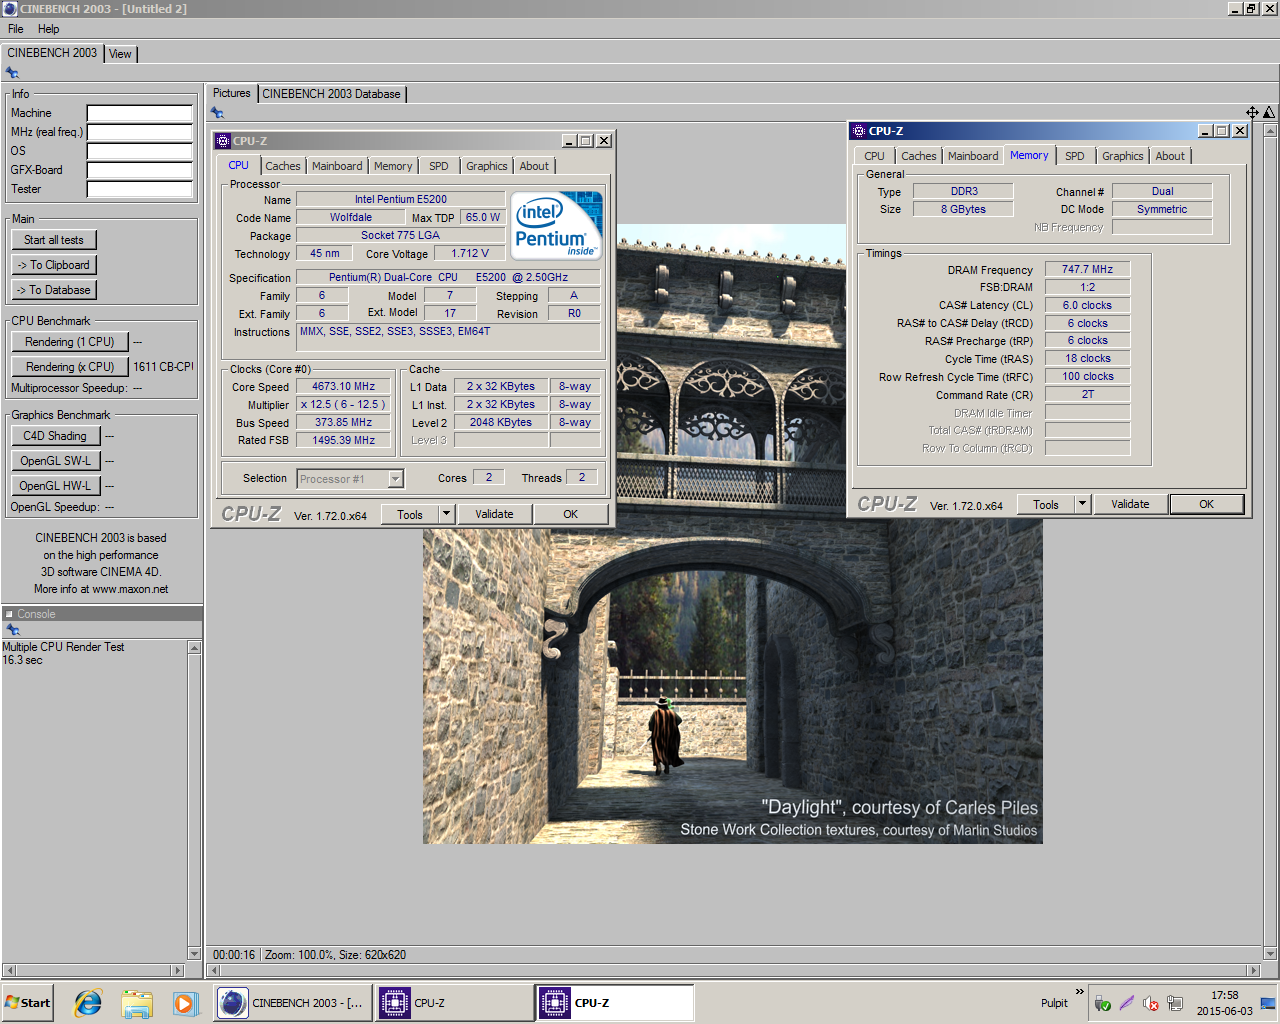Viewport: 1280px width, 1024px height.
Task: Open the File menu
Action: pos(16,29)
